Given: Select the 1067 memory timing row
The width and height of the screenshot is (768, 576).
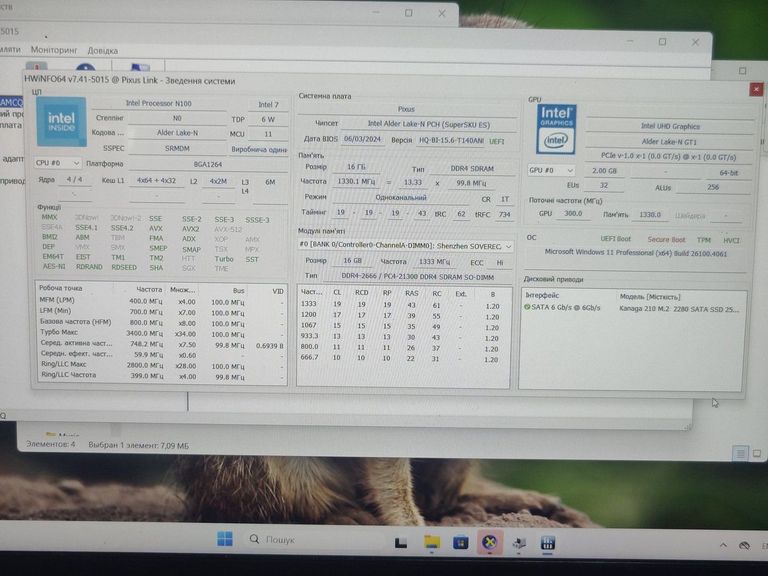Looking at the screenshot, I should (404, 326).
